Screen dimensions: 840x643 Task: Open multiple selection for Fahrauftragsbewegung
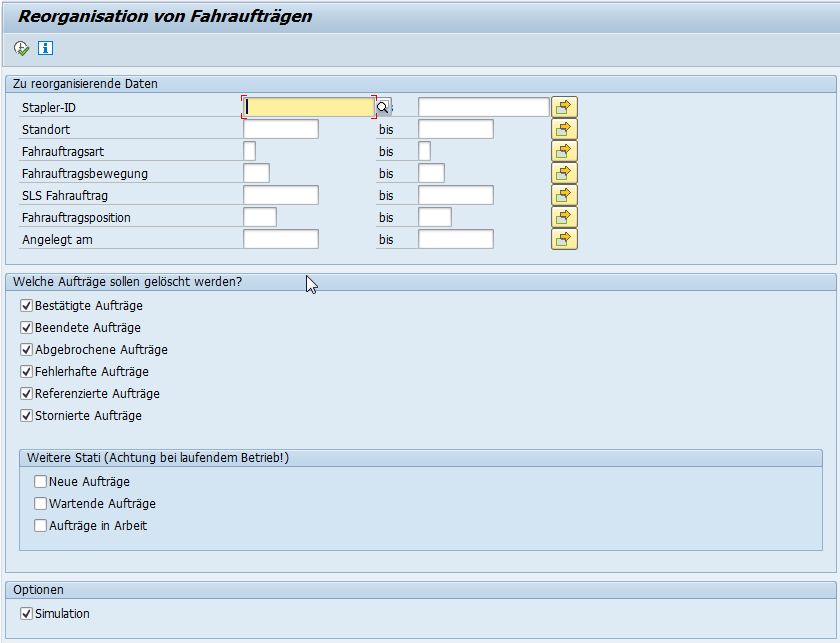point(564,173)
